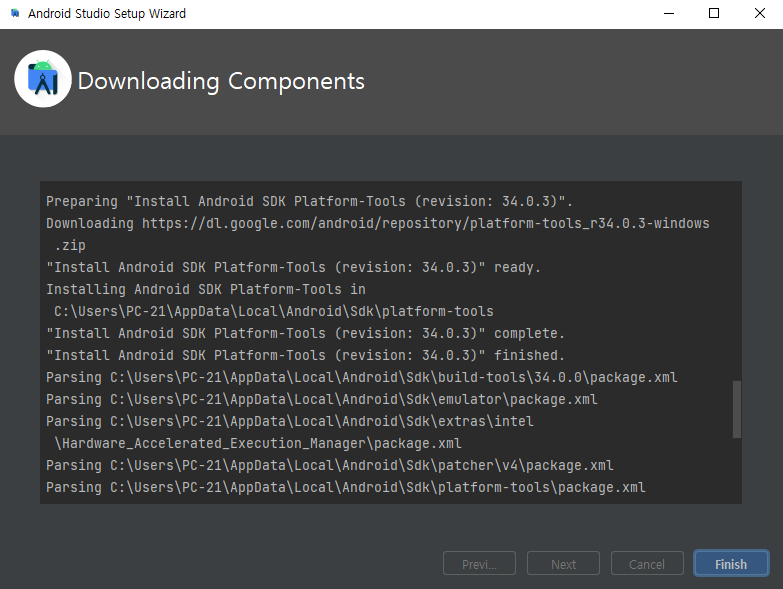This screenshot has width=783, height=589.
Task: Click the 'patcher\v4\package.xml' parsing line
Action: click(x=330, y=465)
